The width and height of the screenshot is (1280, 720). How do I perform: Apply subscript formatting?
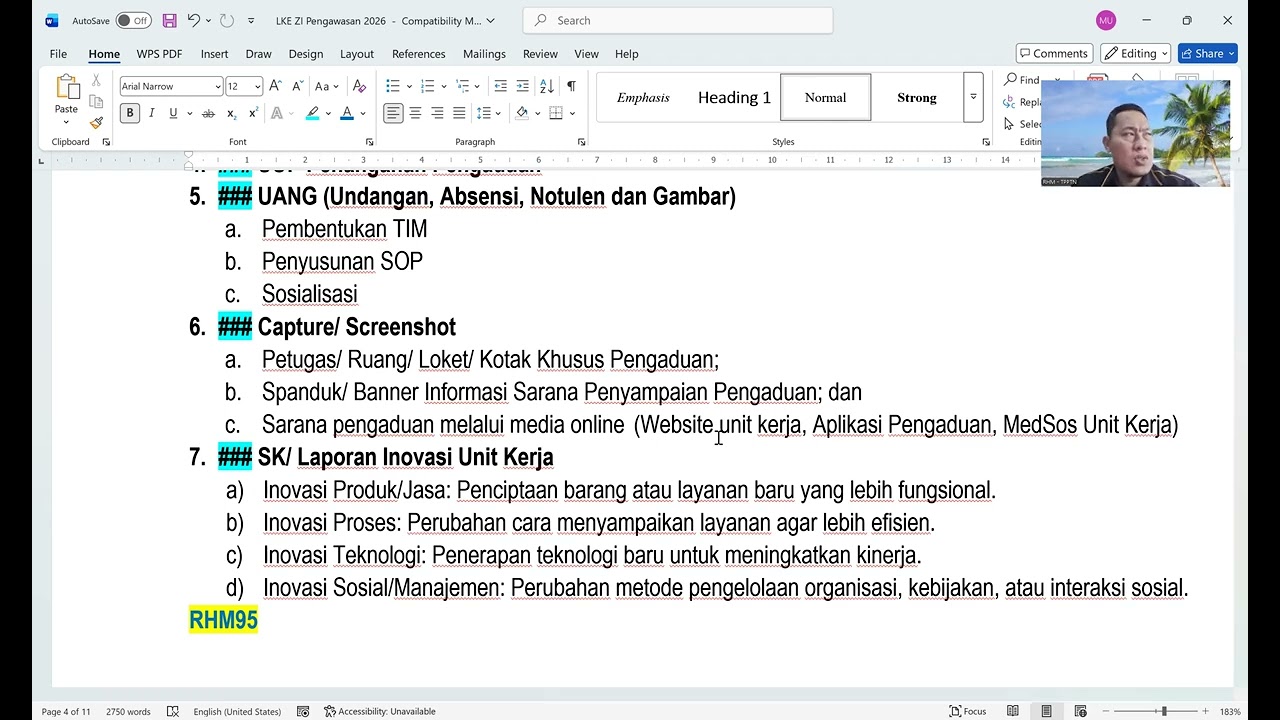coord(231,113)
